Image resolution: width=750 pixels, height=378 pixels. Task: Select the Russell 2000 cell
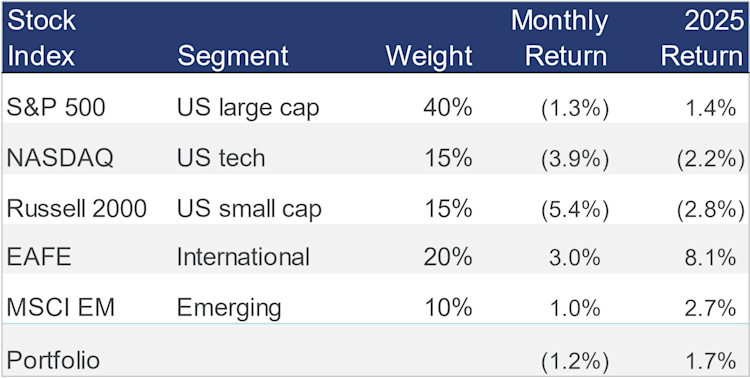[77, 209]
